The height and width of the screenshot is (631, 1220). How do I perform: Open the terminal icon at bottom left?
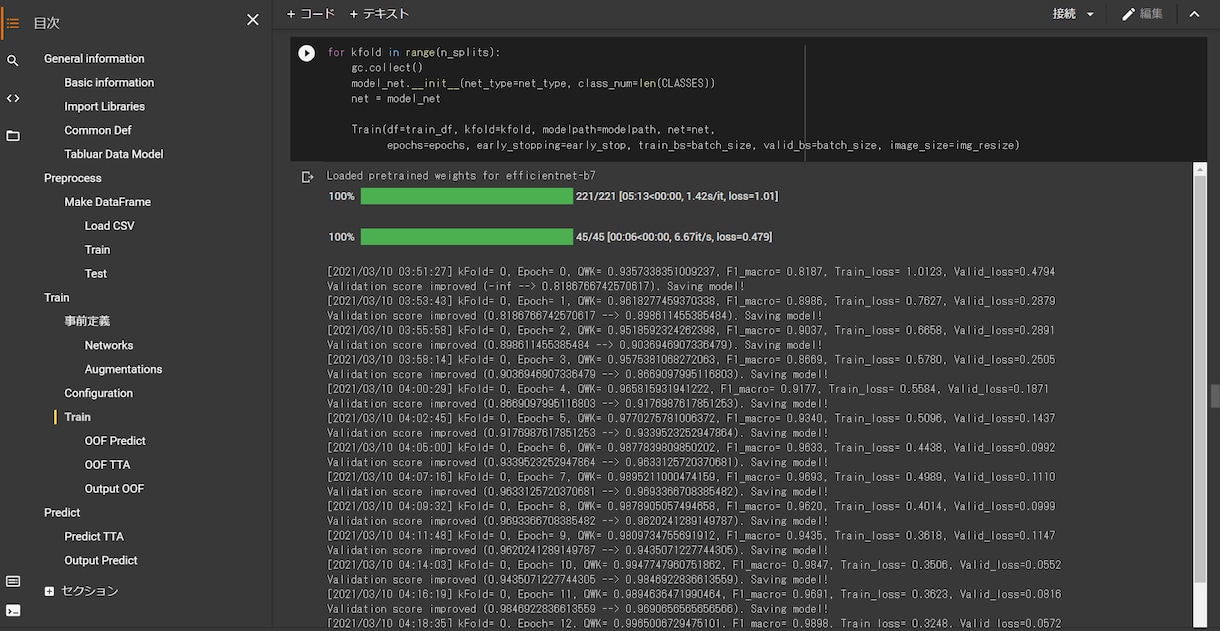click(x=13, y=610)
